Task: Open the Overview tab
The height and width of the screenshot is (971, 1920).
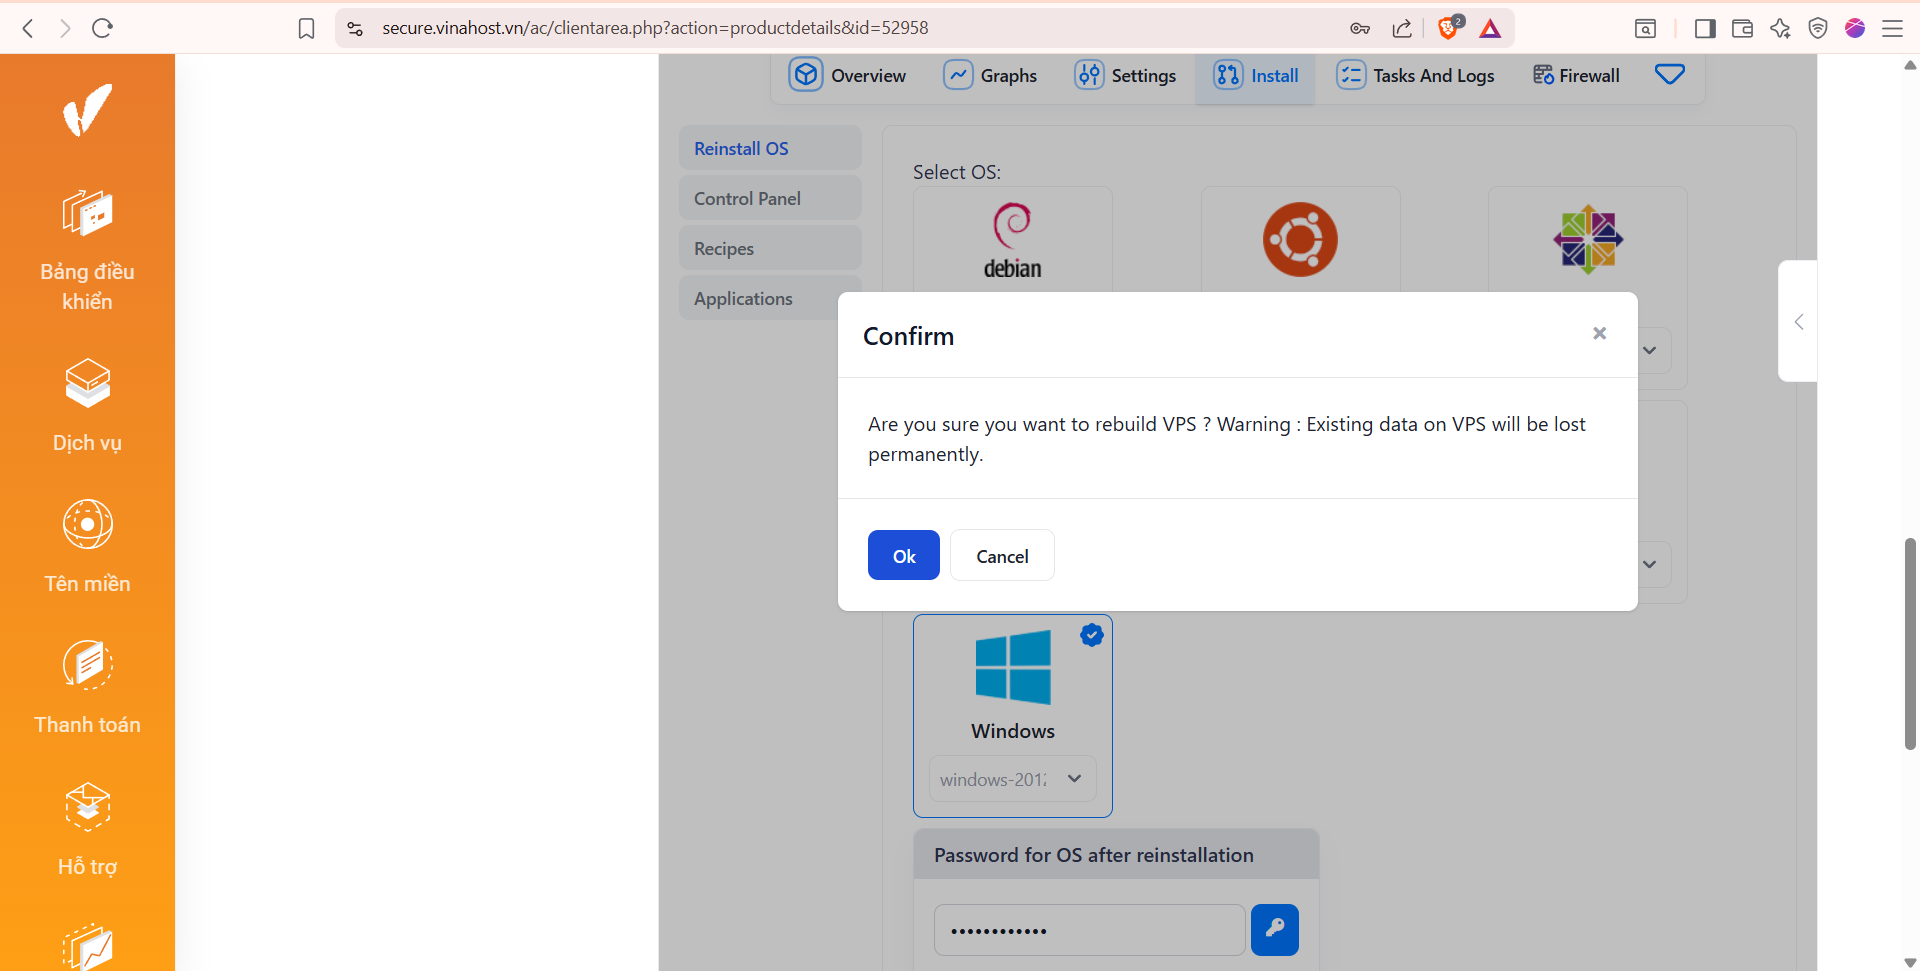Action: click(848, 75)
